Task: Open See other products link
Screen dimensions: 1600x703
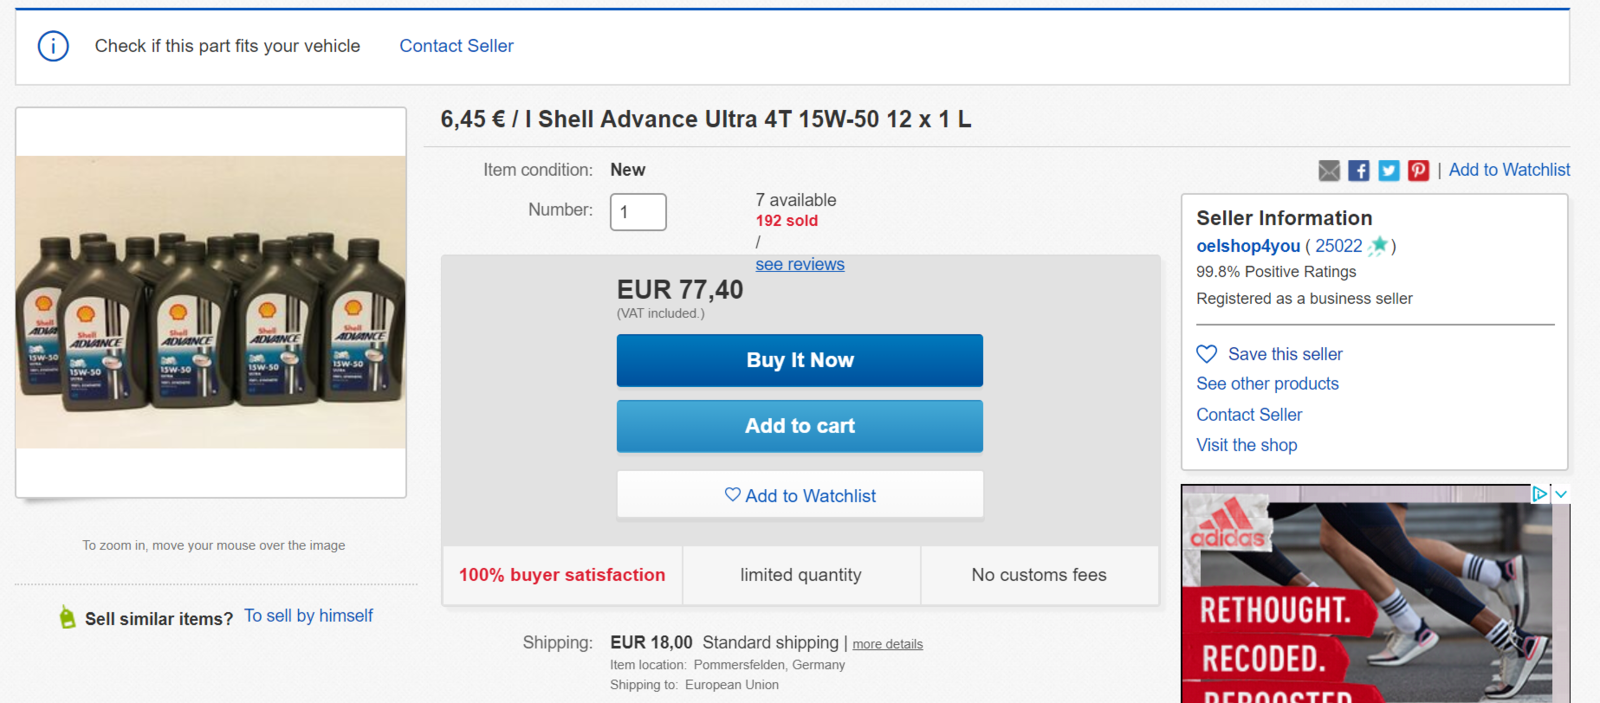Action: (1267, 384)
